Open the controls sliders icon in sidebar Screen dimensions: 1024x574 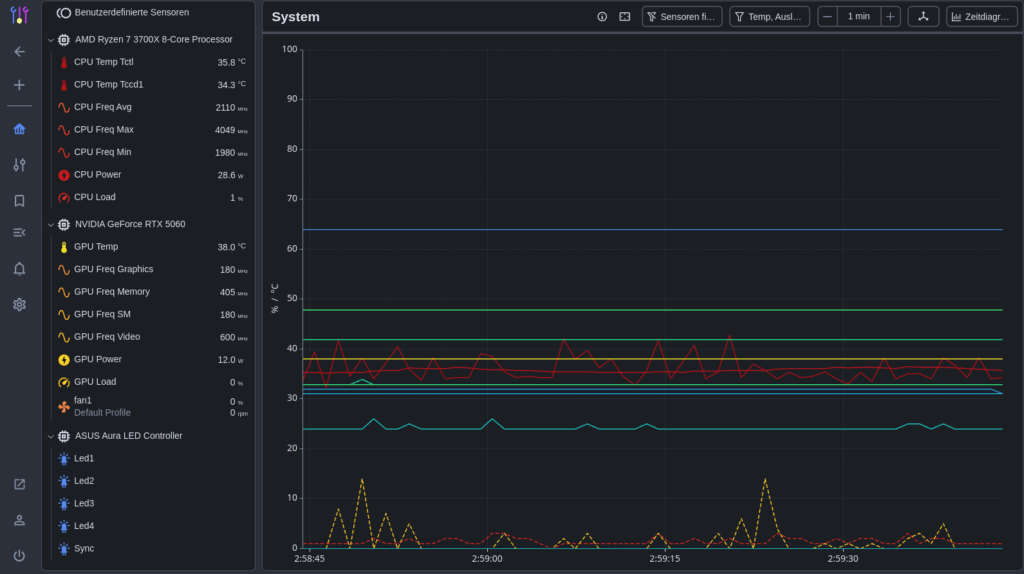pyautogui.click(x=19, y=165)
